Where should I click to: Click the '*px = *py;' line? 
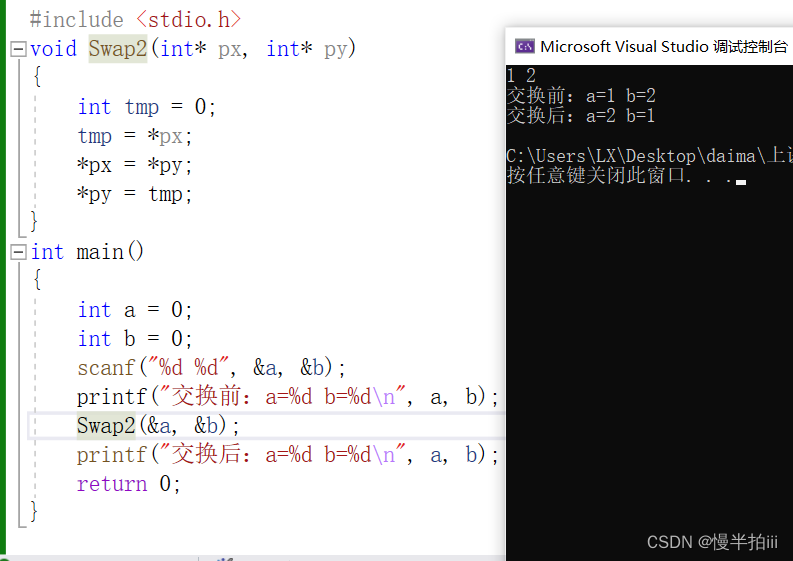[x=135, y=165]
